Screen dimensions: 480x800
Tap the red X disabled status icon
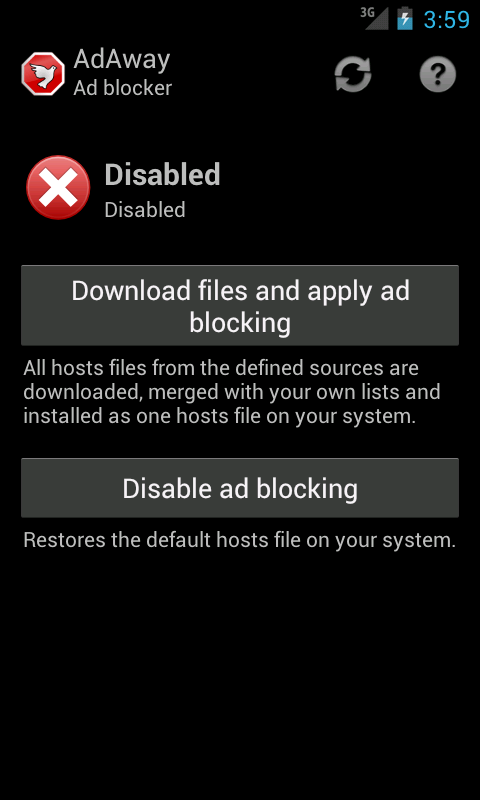[x=58, y=188]
